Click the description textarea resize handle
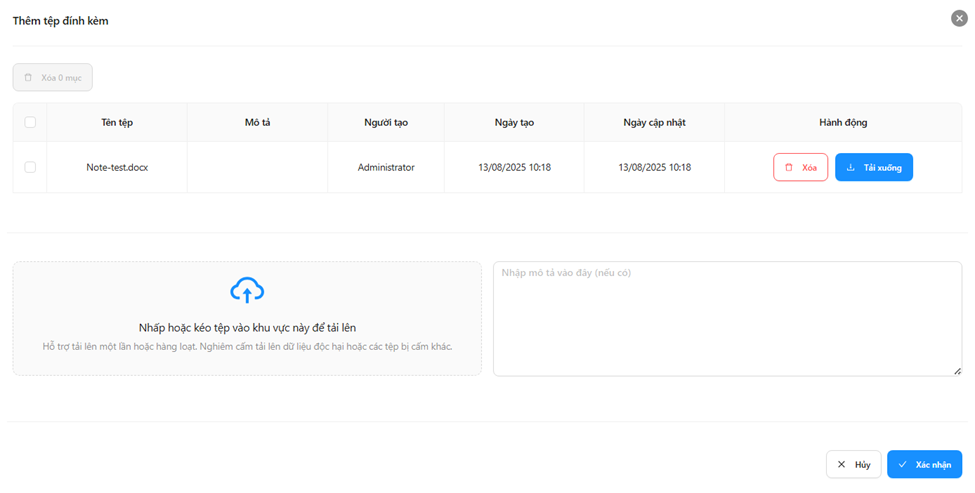The image size is (975, 493). (x=957, y=371)
